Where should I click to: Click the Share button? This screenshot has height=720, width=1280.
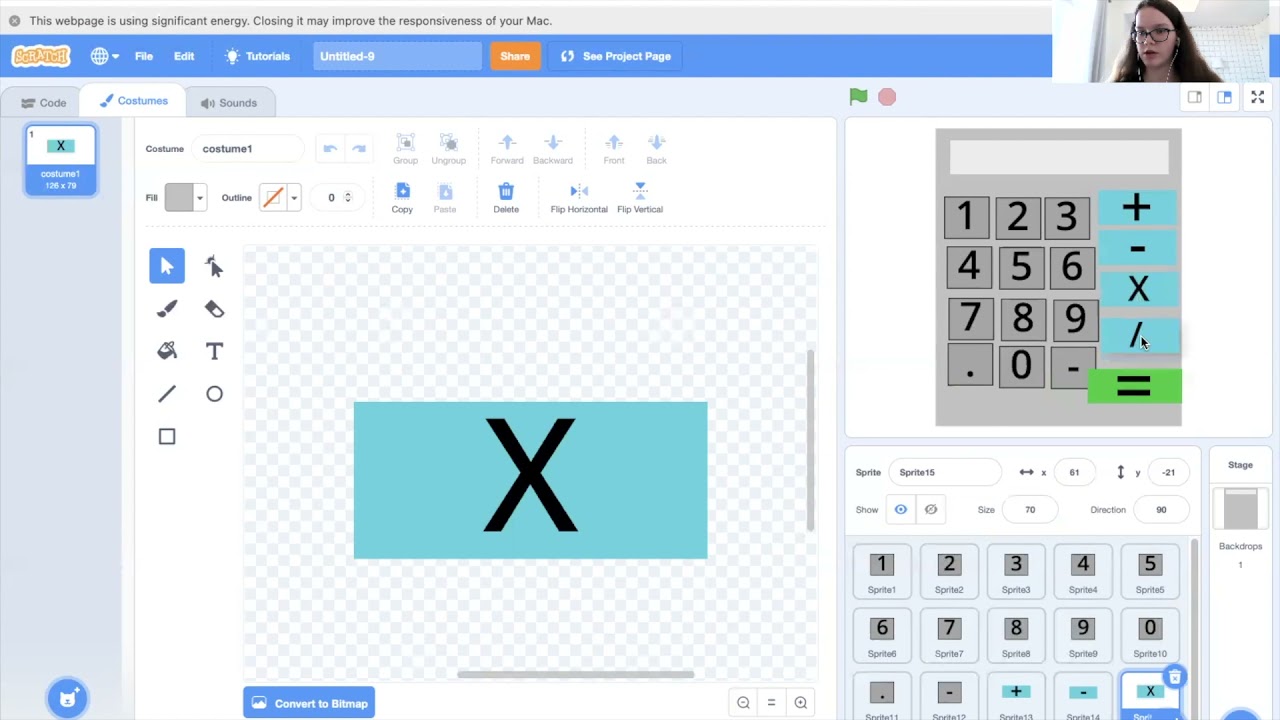[515, 56]
